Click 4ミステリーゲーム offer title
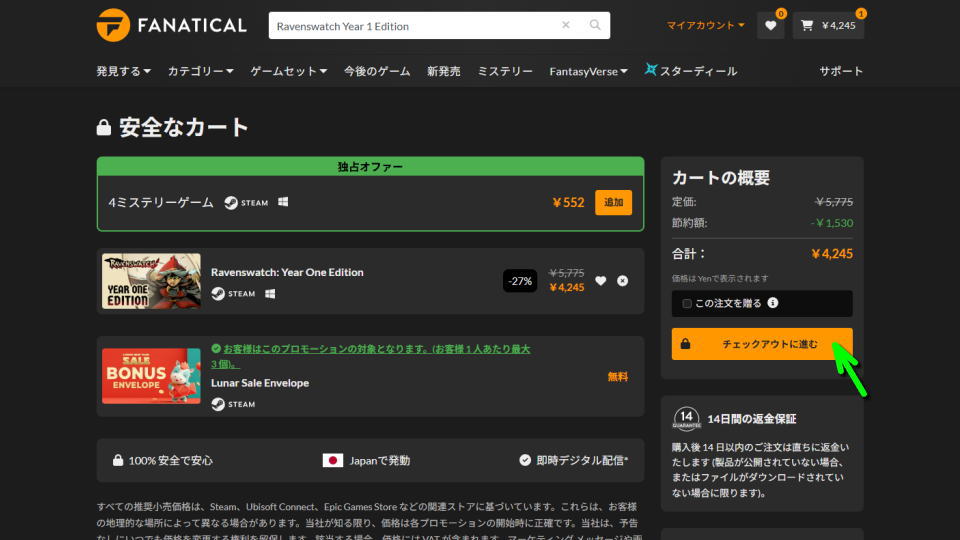The image size is (960, 540). click(x=160, y=203)
